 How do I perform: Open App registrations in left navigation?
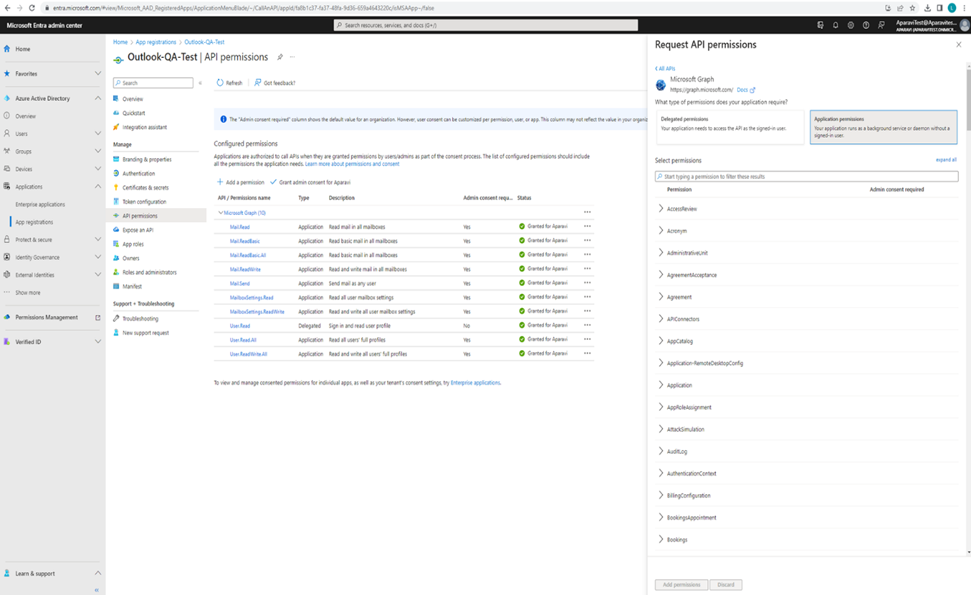point(34,222)
